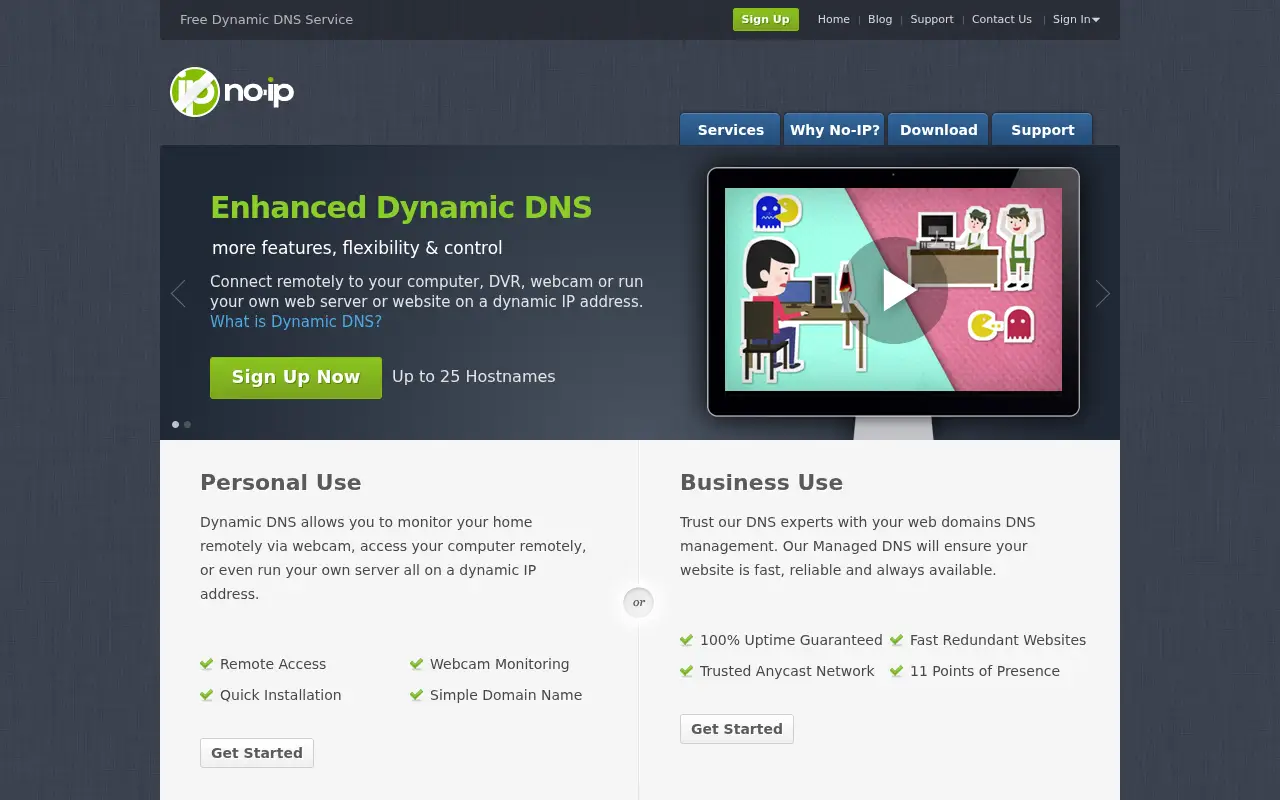The width and height of the screenshot is (1280, 800).
Task: Click the Fast Redundant Websites text
Action: [998, 640]
